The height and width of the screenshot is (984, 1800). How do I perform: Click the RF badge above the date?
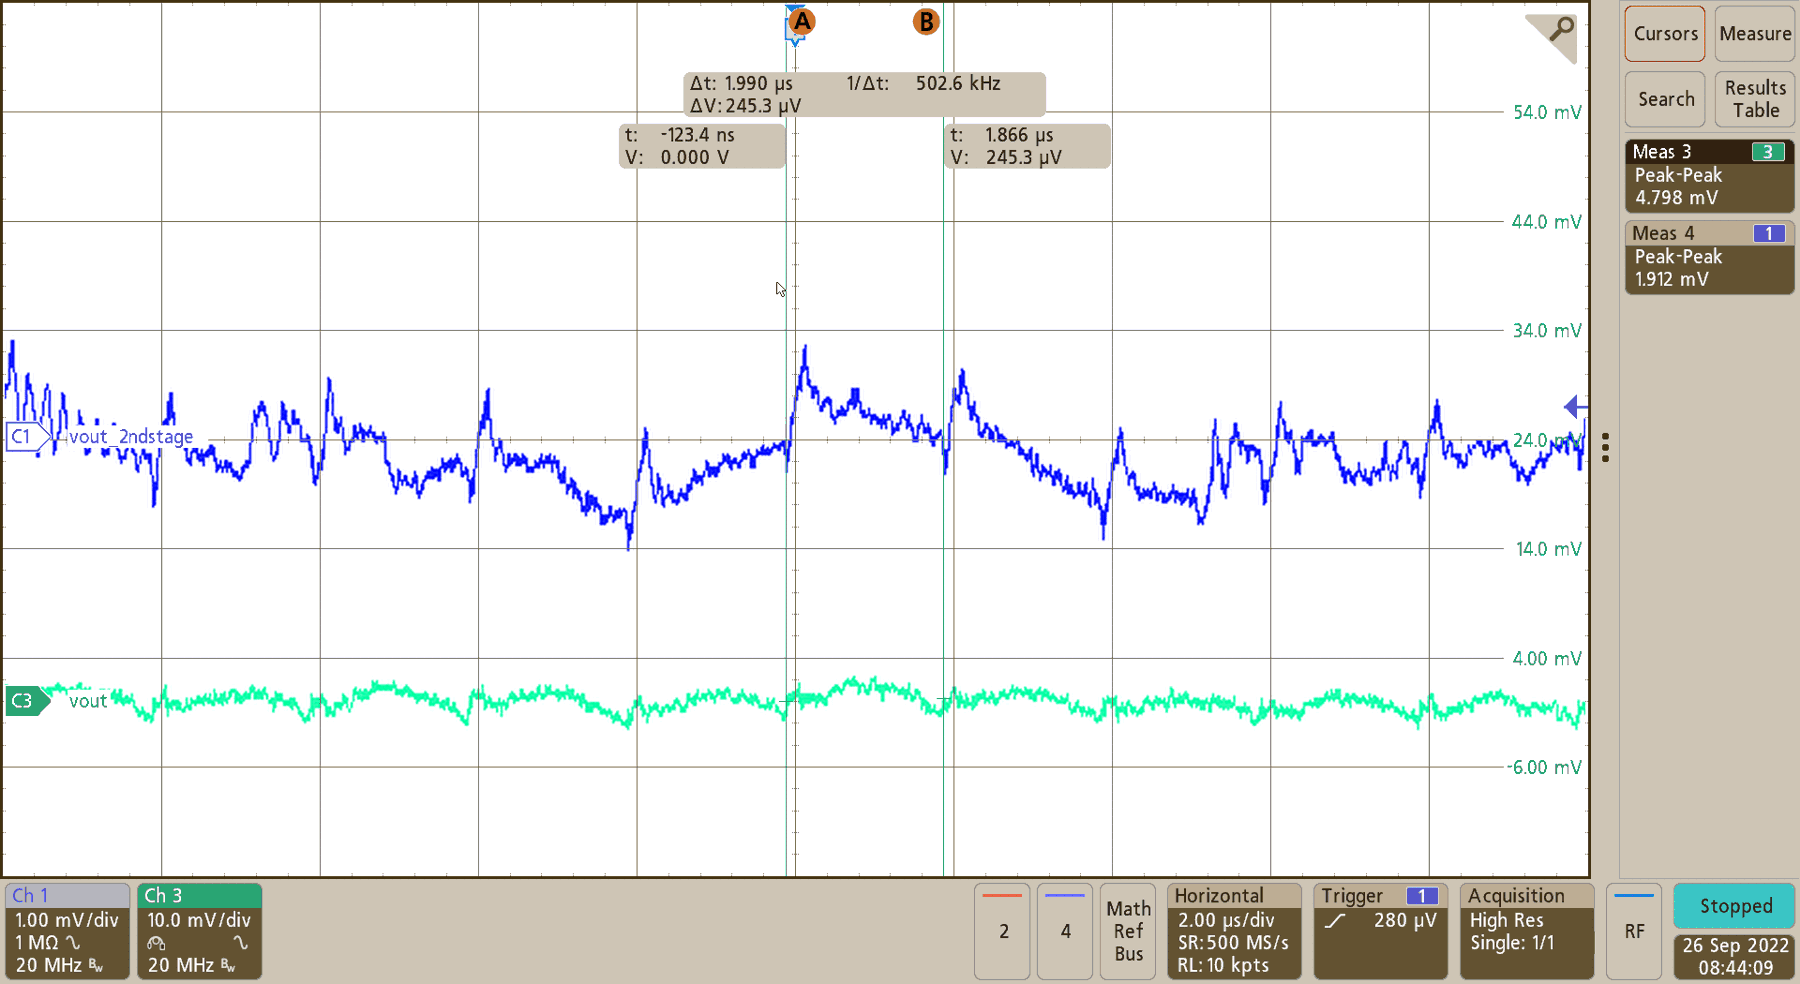coord(1634,931)
